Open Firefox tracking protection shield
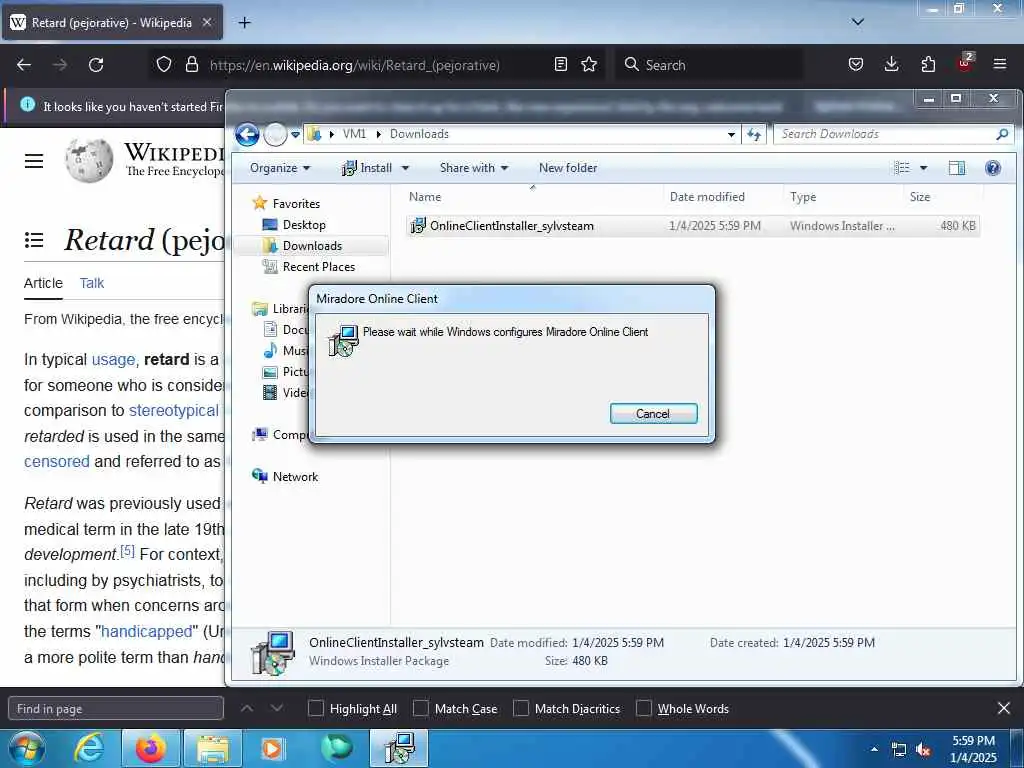This screenshot has width=1024, height=768. tap(164, 65)
